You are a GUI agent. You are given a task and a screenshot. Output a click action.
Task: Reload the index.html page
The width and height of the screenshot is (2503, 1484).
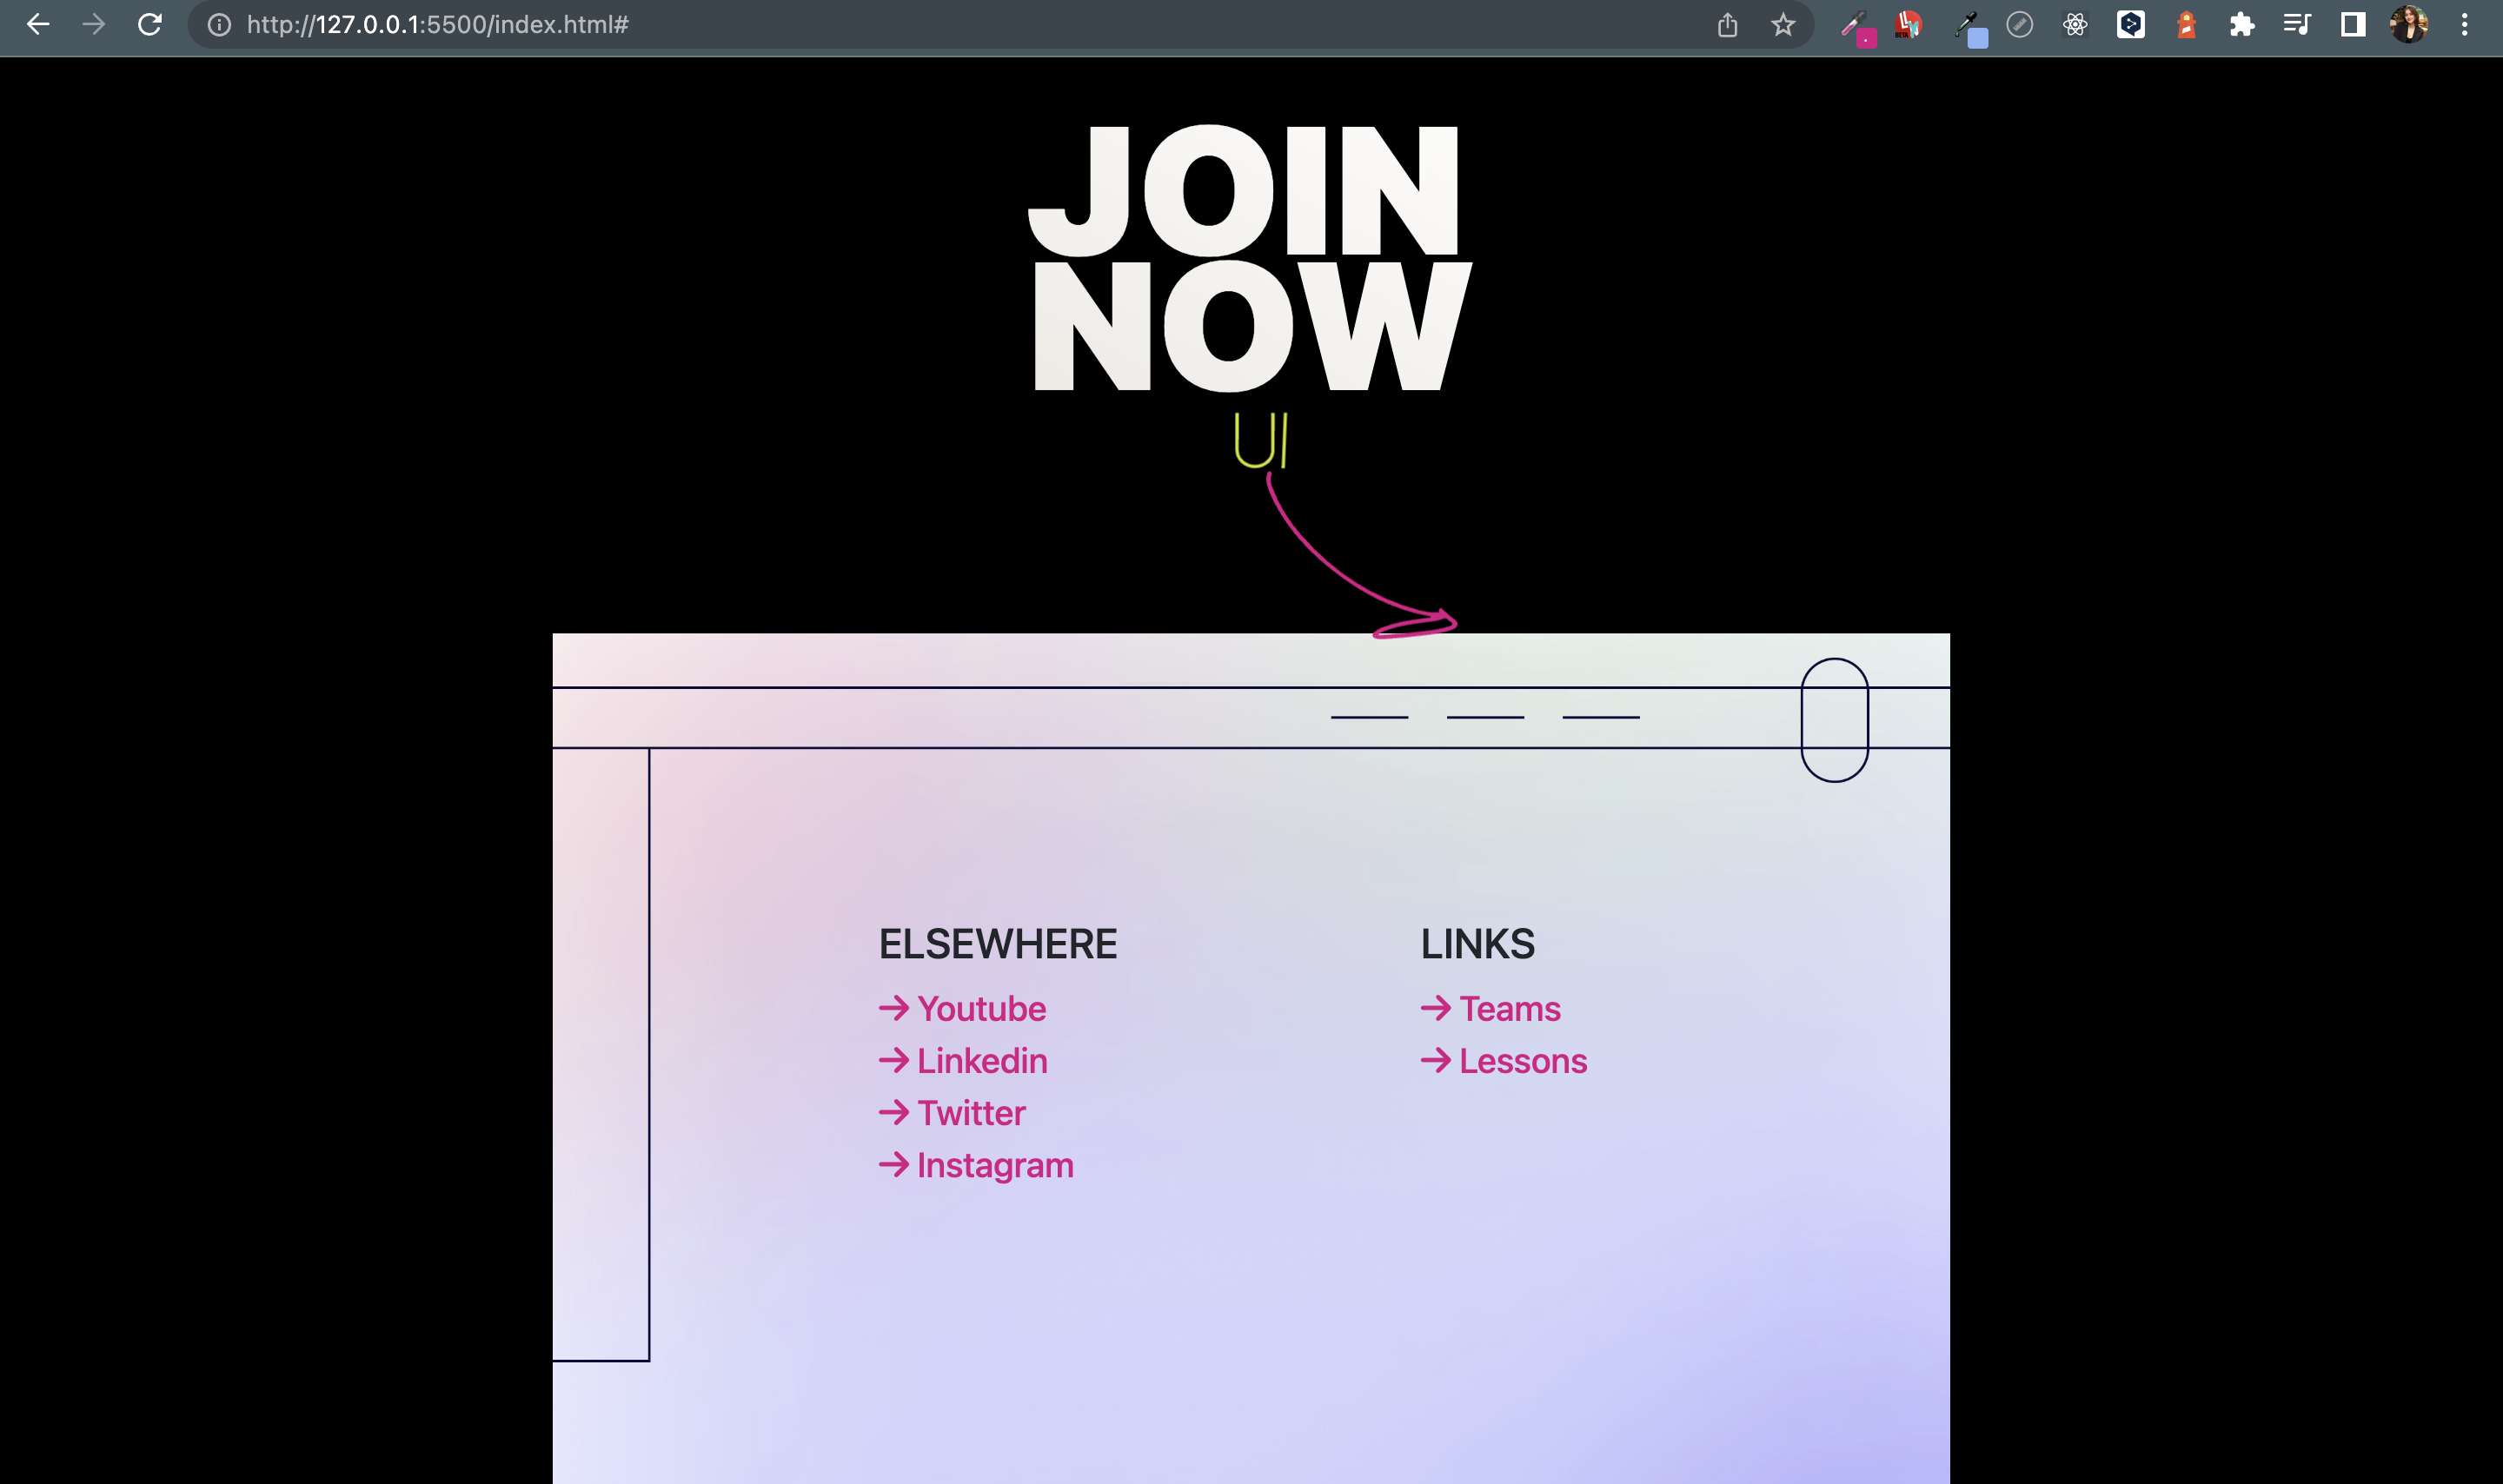click(x=150, y=24)
